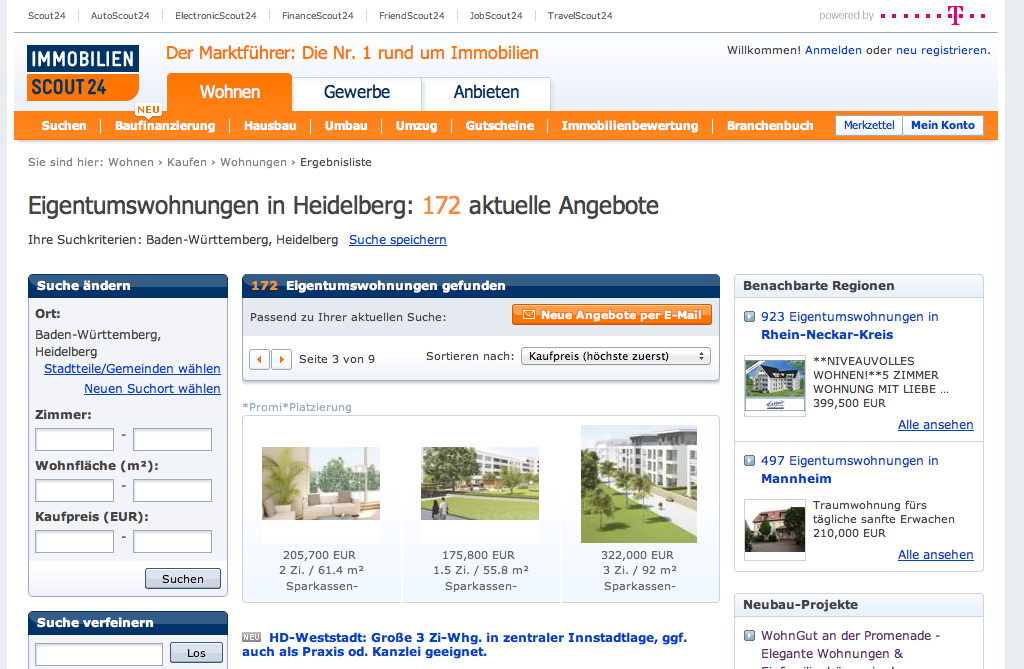Click the Anmelden link
Viewport: 1024px width, 669px height.
tap(833, 50)
